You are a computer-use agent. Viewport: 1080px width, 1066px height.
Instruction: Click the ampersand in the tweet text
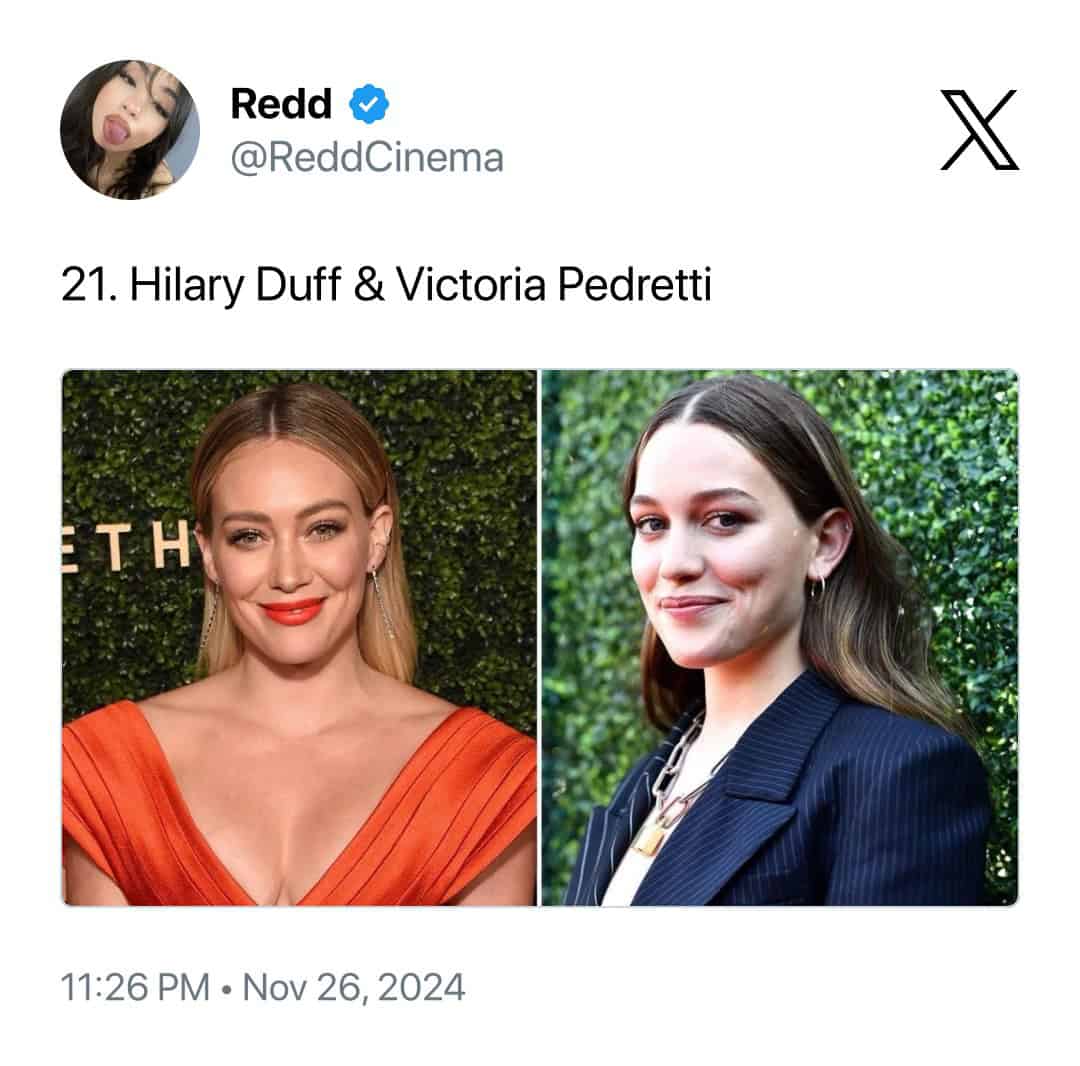369,285
